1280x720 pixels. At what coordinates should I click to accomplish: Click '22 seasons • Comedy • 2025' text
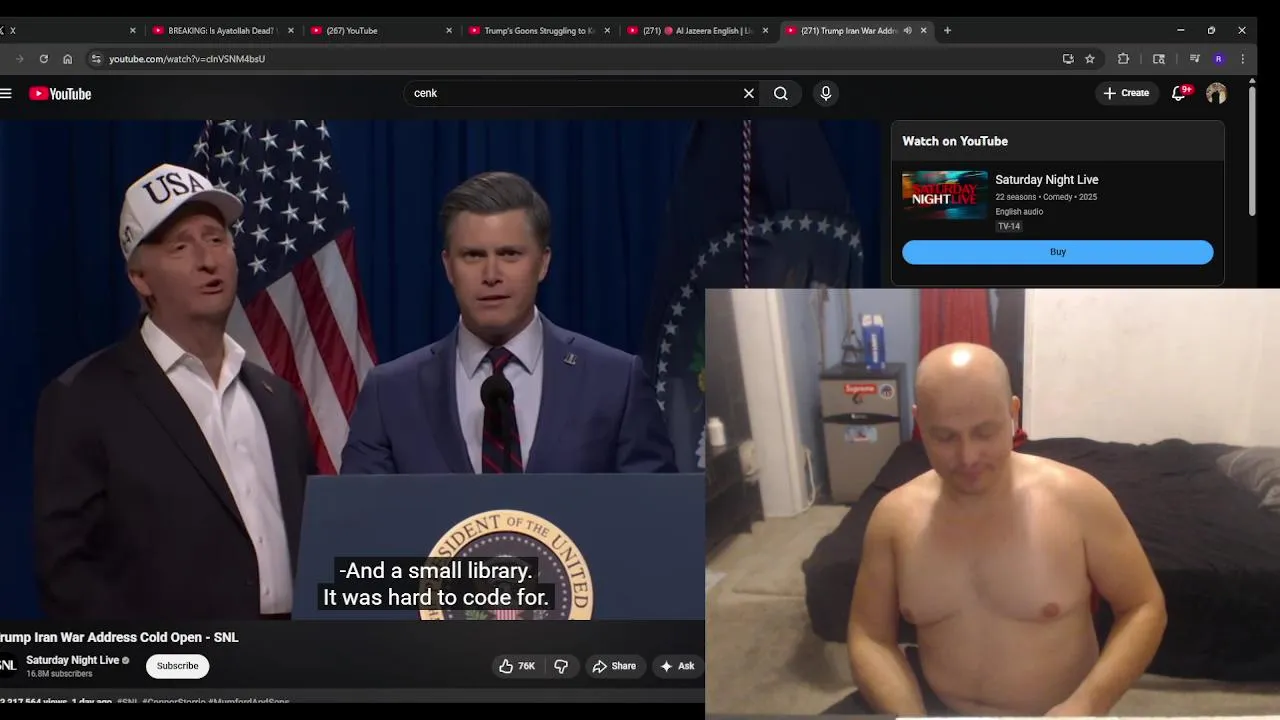pyautogui.click(x=1046, y=197)
